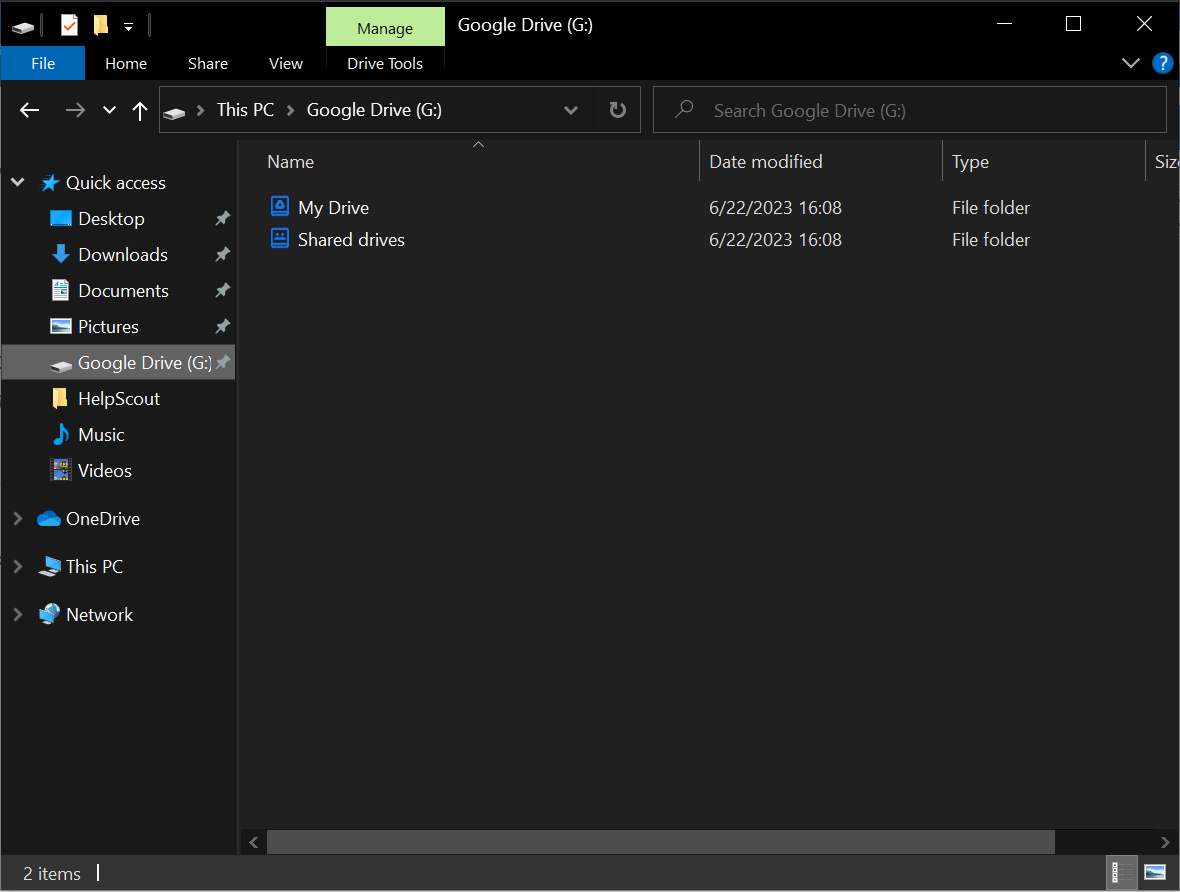Switch to Details view layout icon
Viewport: 1180px width, 892px height.
1122,872
